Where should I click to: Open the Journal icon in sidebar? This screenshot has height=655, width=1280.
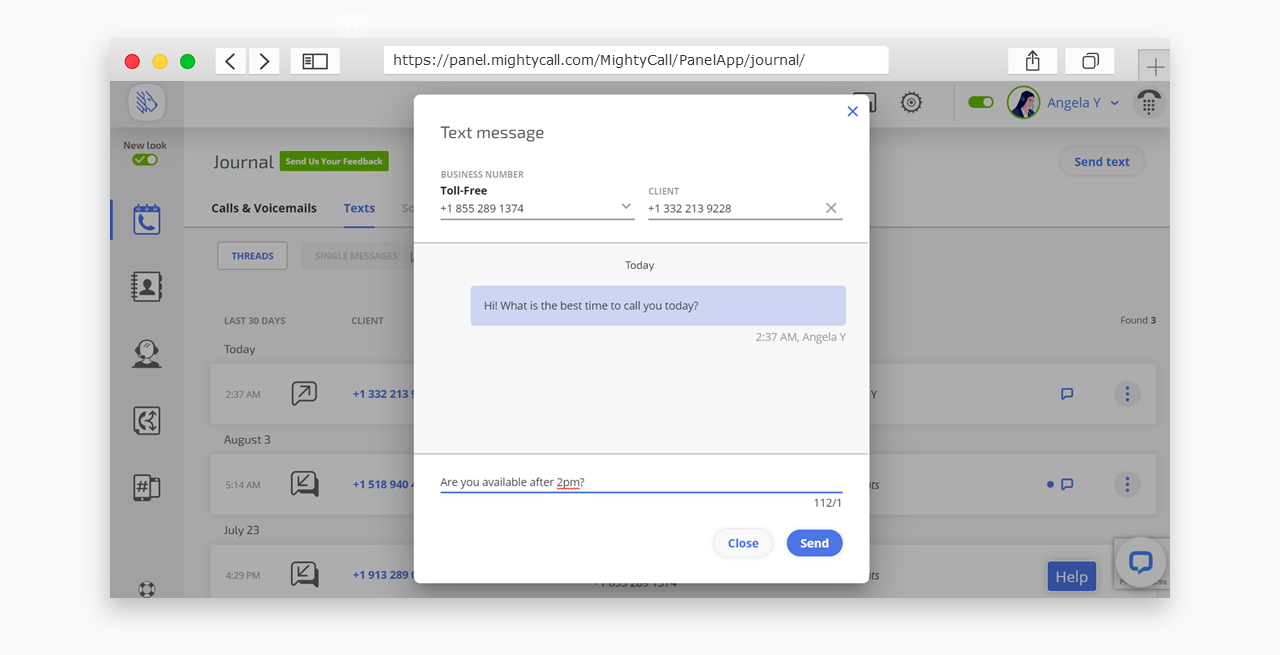tap(147, 219)
